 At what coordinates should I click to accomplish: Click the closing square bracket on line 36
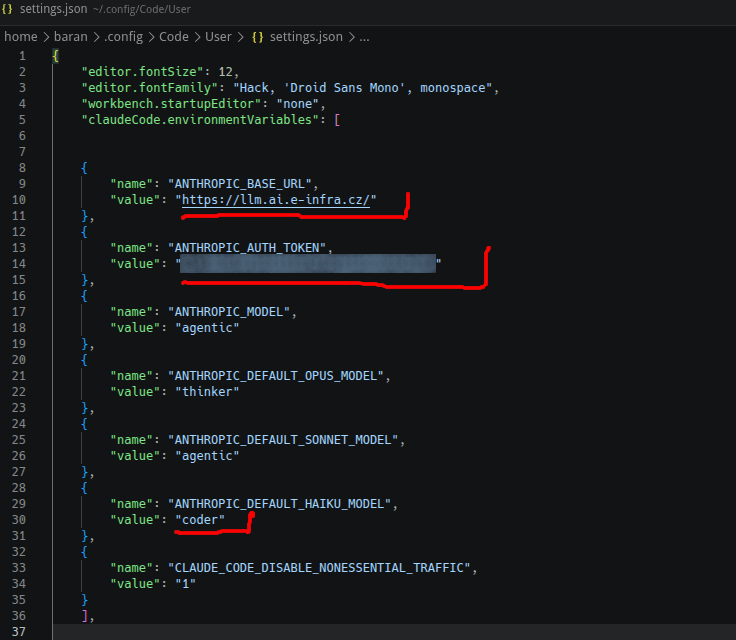pos(85,616)
